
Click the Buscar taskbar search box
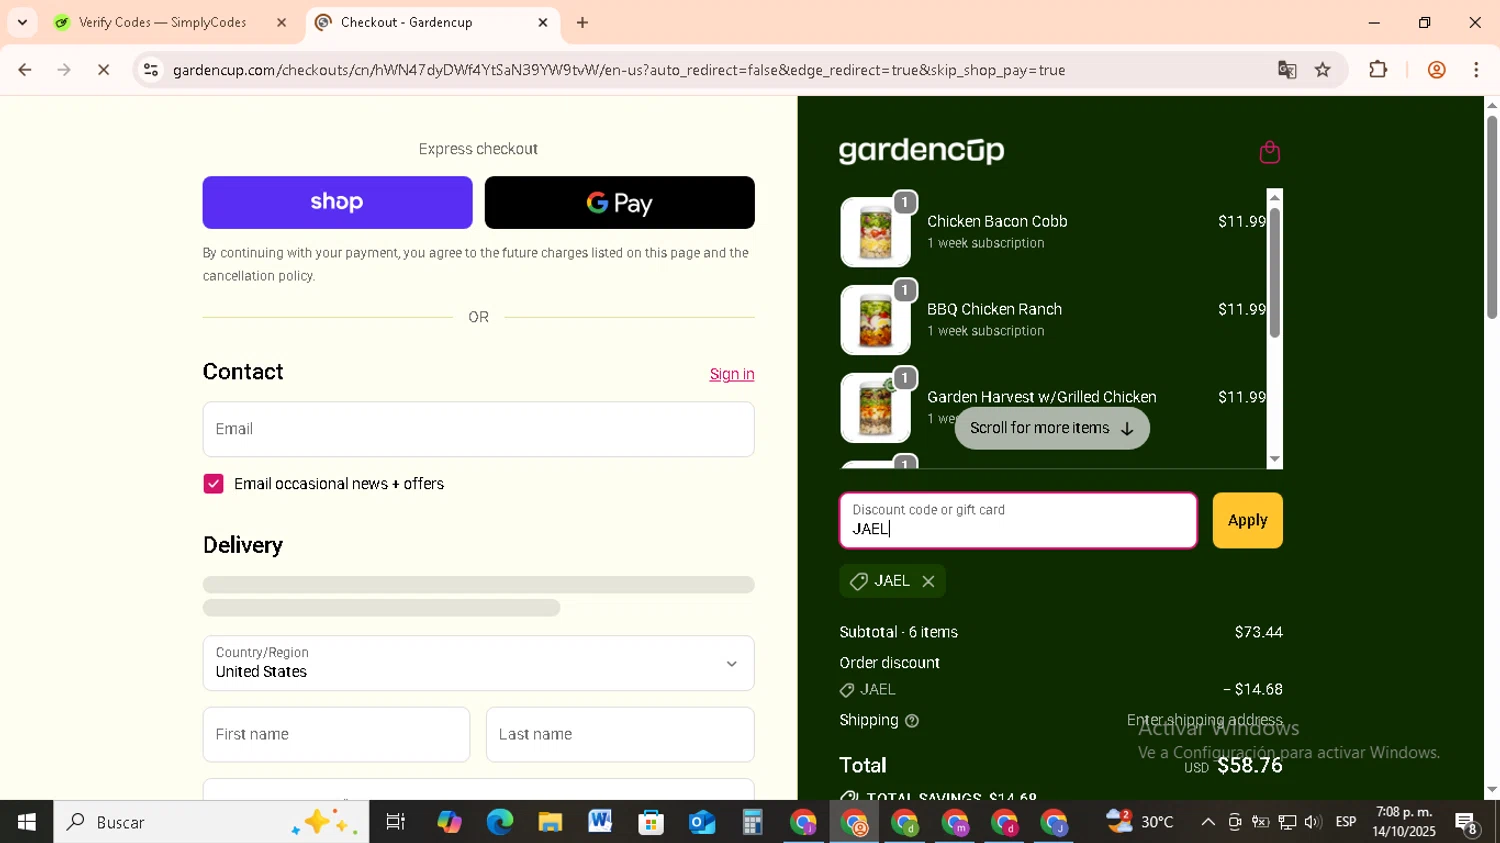(x=211, y=822)
